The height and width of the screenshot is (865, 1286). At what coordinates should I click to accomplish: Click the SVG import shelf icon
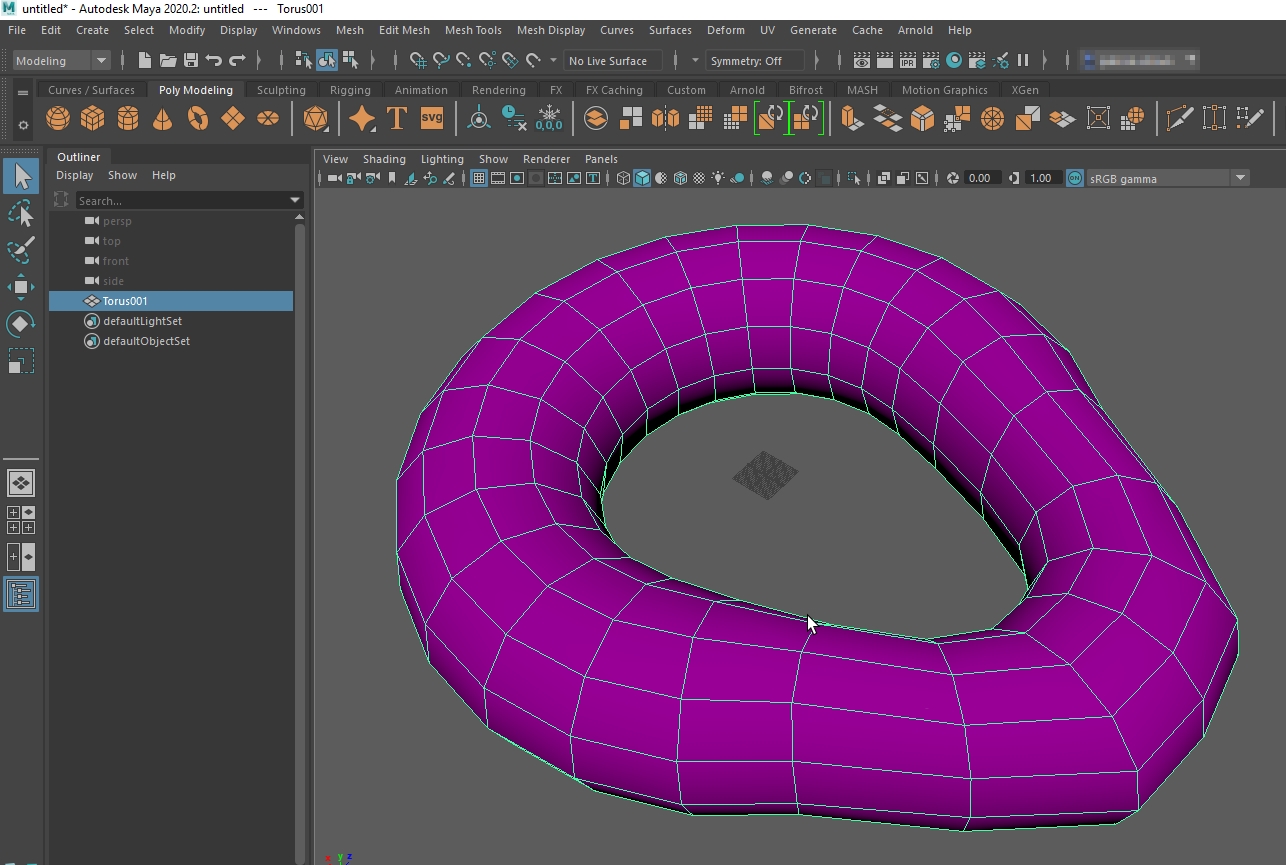point(432,119)
